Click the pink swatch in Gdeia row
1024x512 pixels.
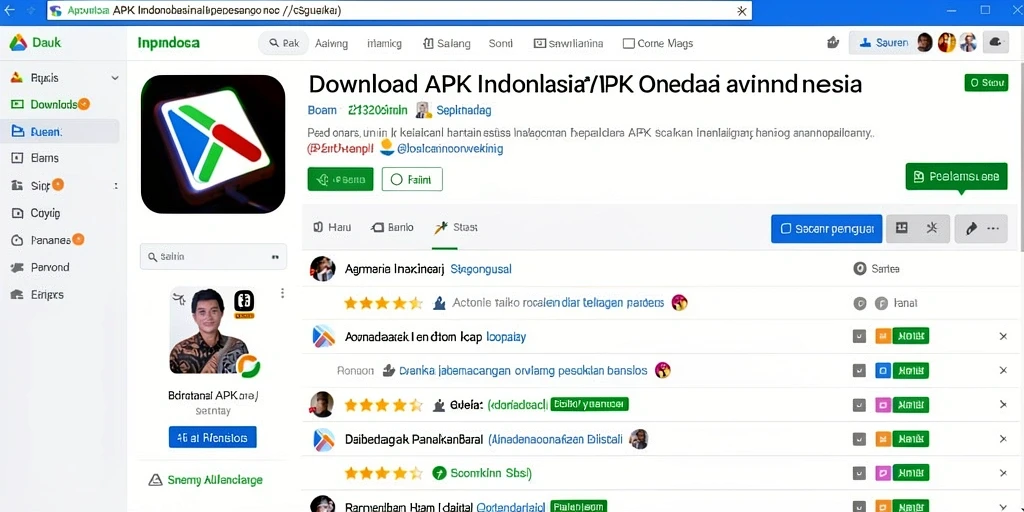pyautogui.click(x=882, y=405)
